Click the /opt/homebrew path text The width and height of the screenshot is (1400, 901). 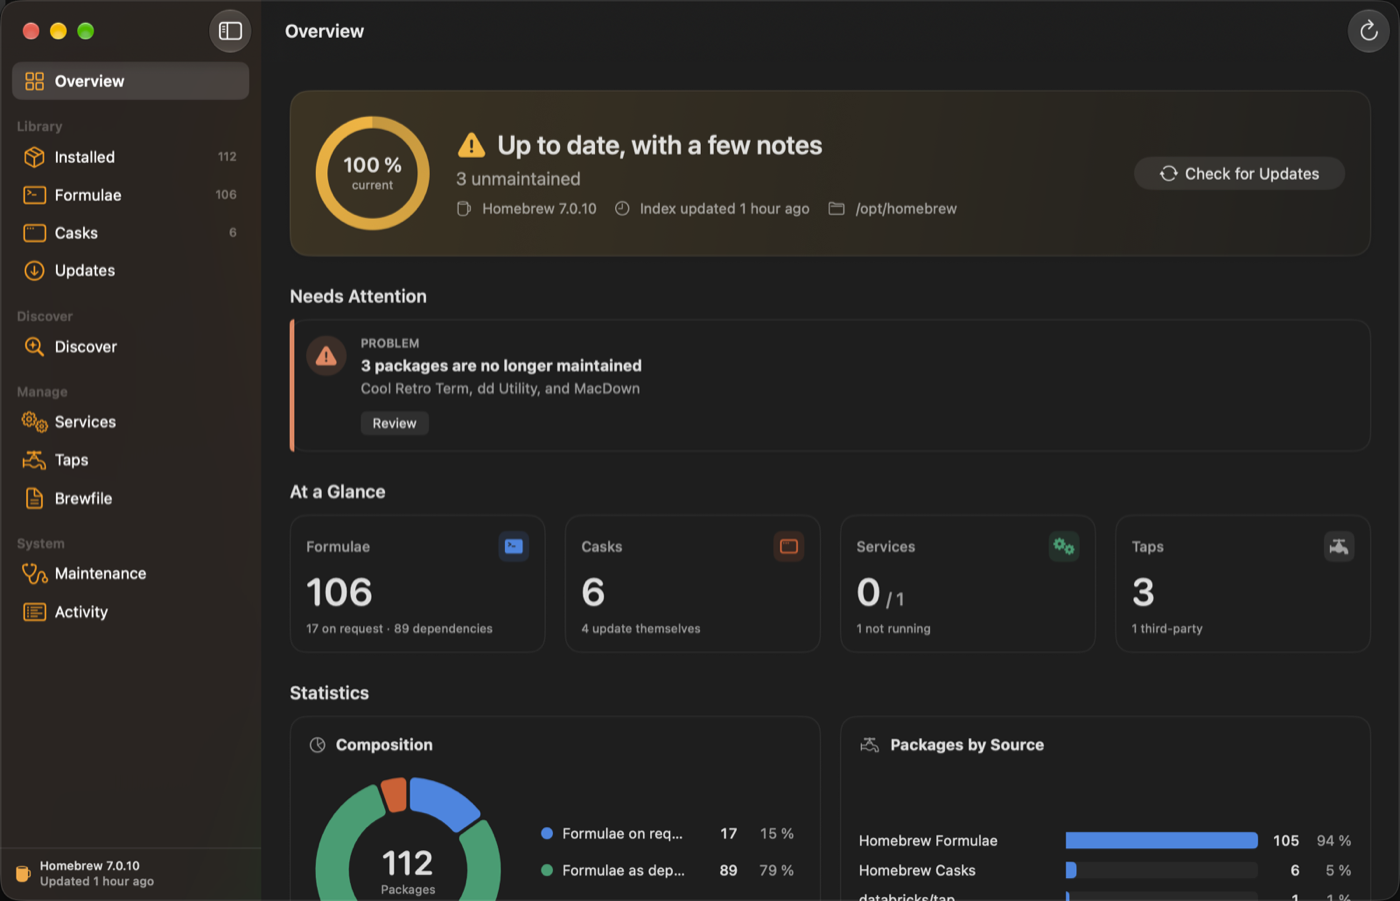[x=906, y=209]
